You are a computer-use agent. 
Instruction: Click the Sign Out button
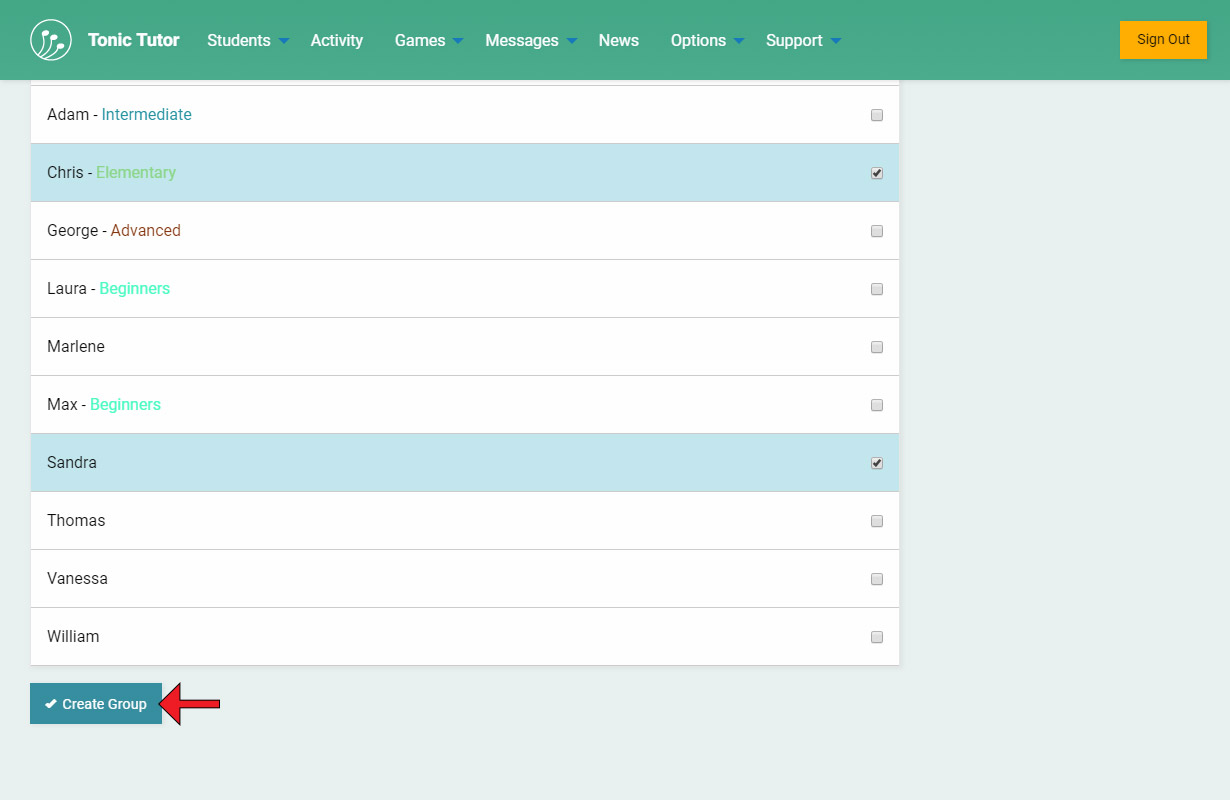(1163, 40)
